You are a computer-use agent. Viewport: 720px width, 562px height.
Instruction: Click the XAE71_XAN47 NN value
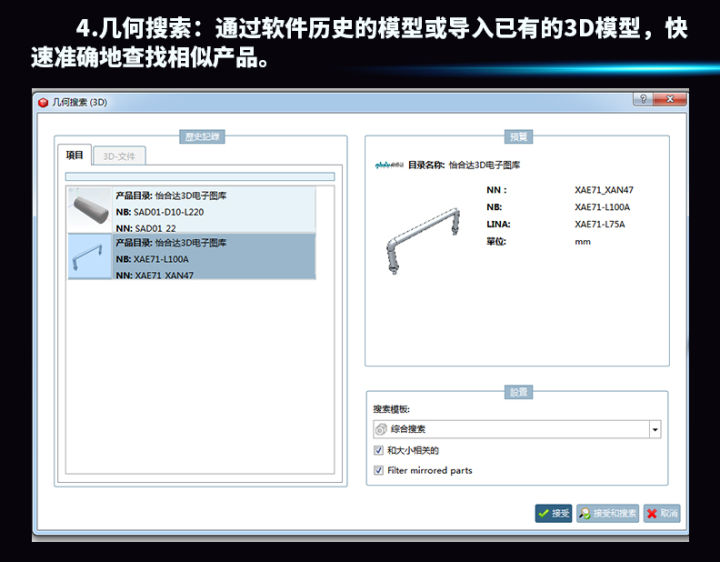pyautogui.click(x=604, y=190)
